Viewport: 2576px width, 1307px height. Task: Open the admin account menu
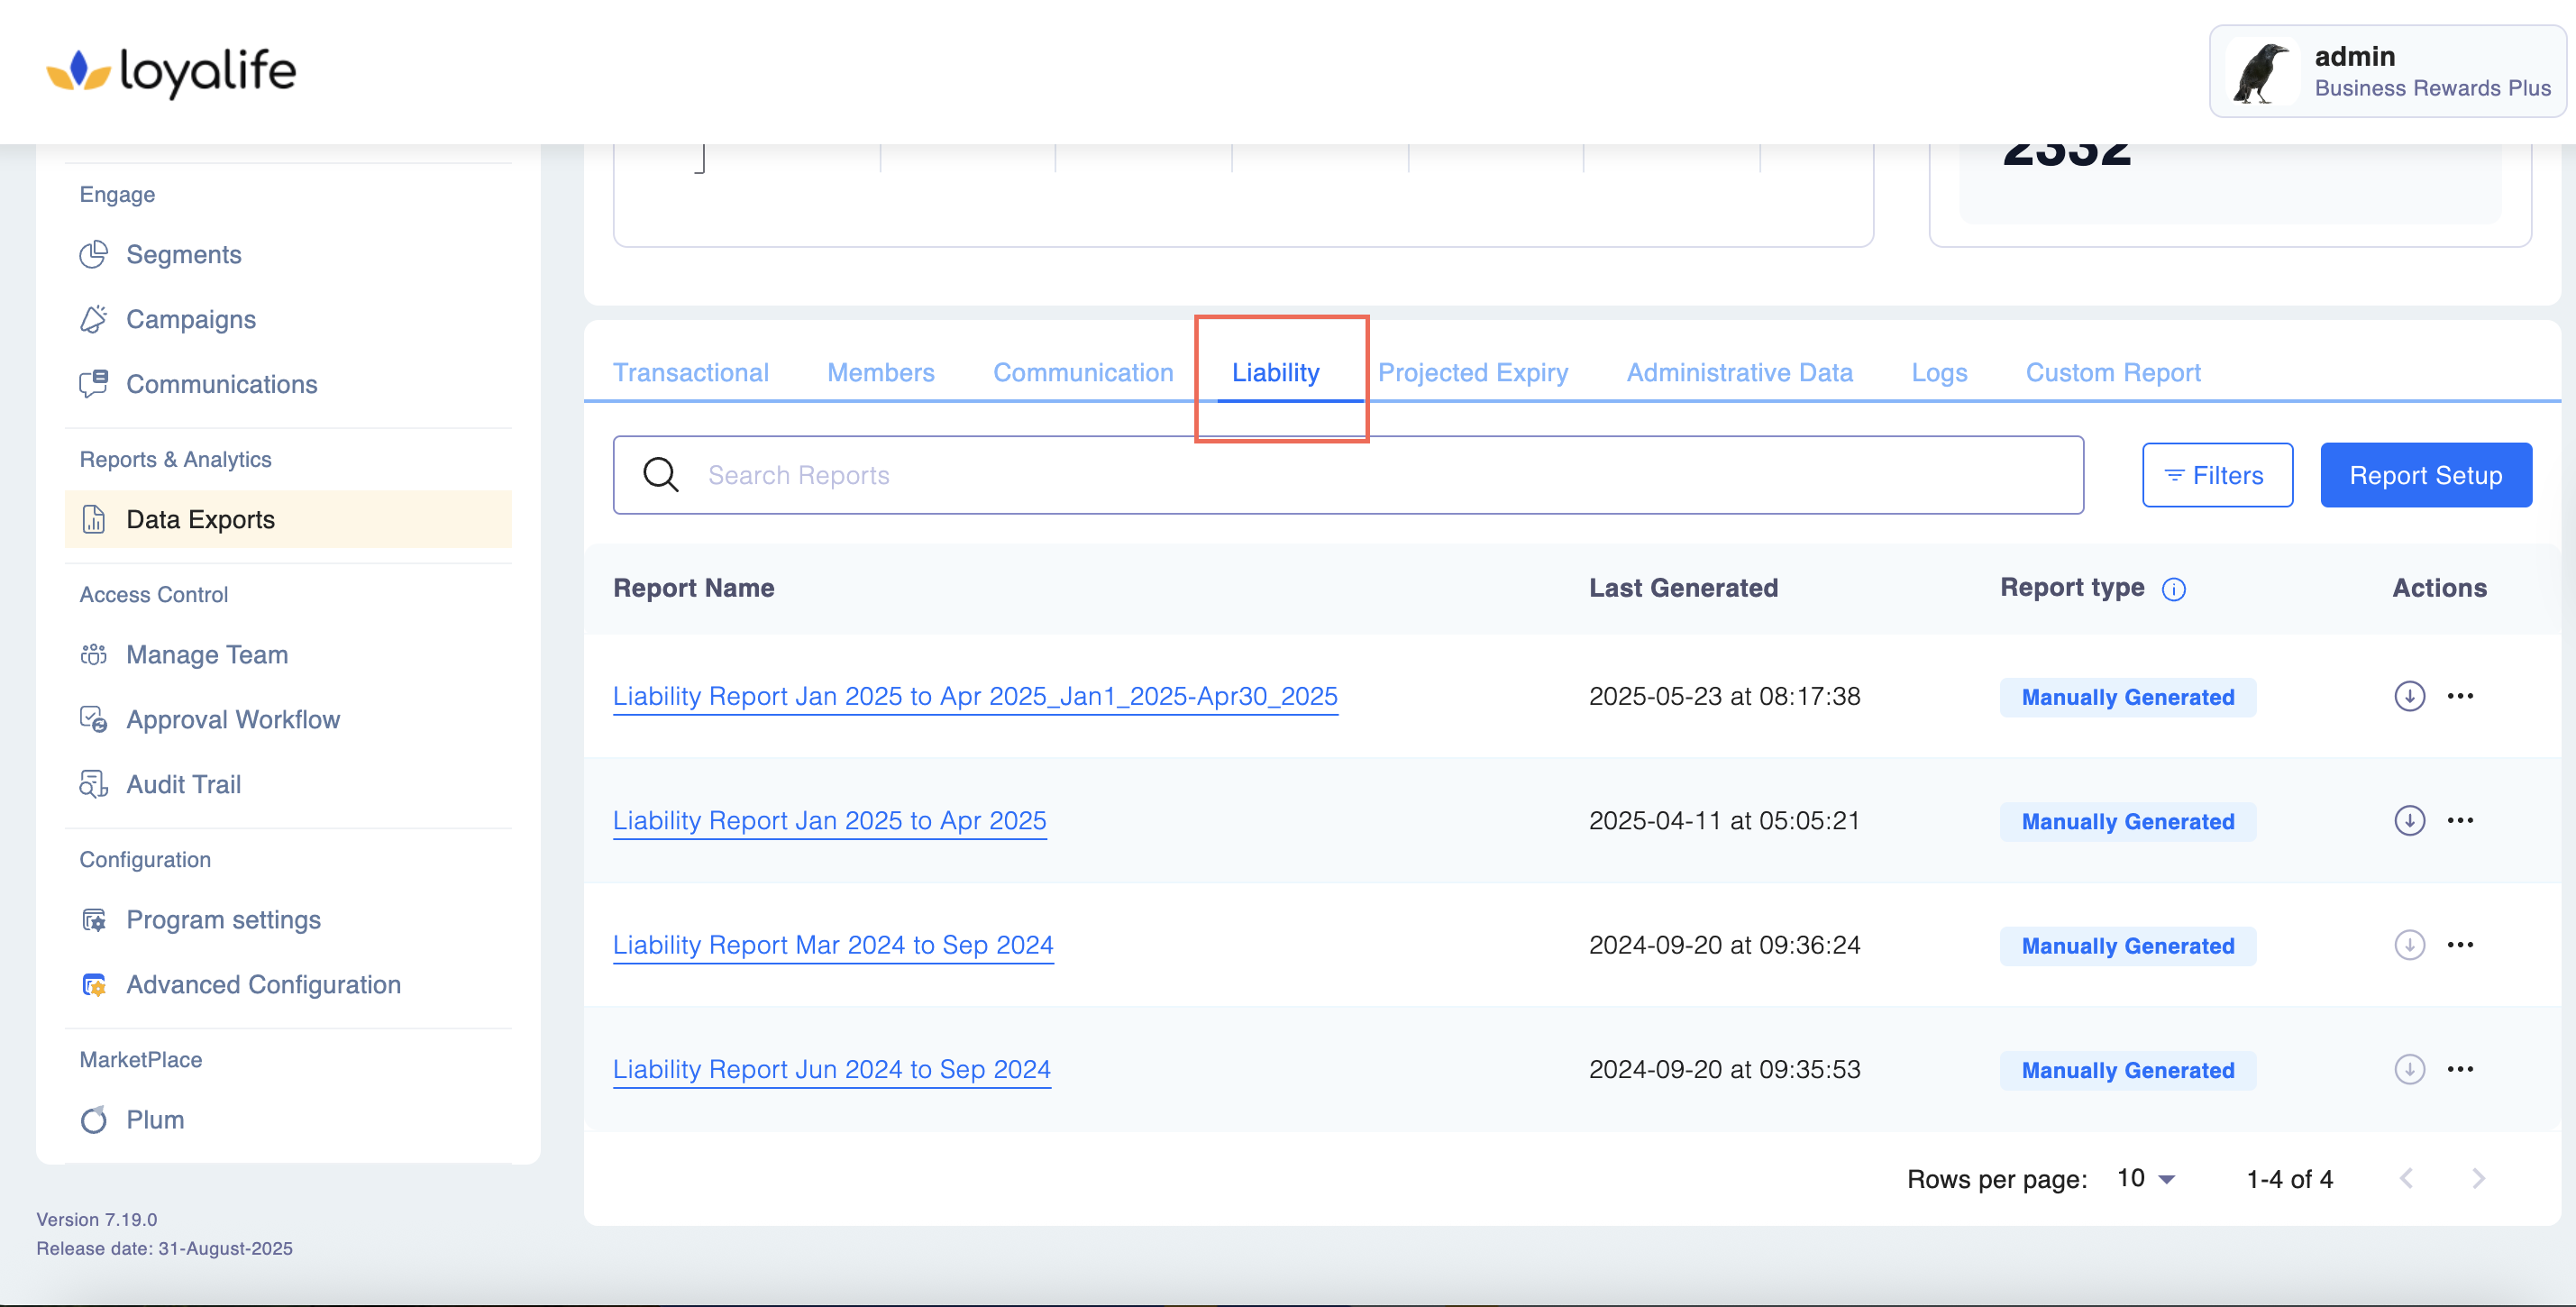2388,72
